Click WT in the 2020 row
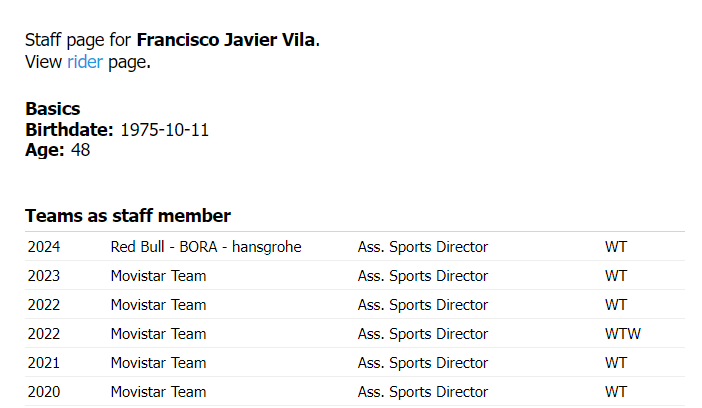Image resolution: width=702 pixels, height=408 pixels. pyautogui.click(x=616, y=392)
